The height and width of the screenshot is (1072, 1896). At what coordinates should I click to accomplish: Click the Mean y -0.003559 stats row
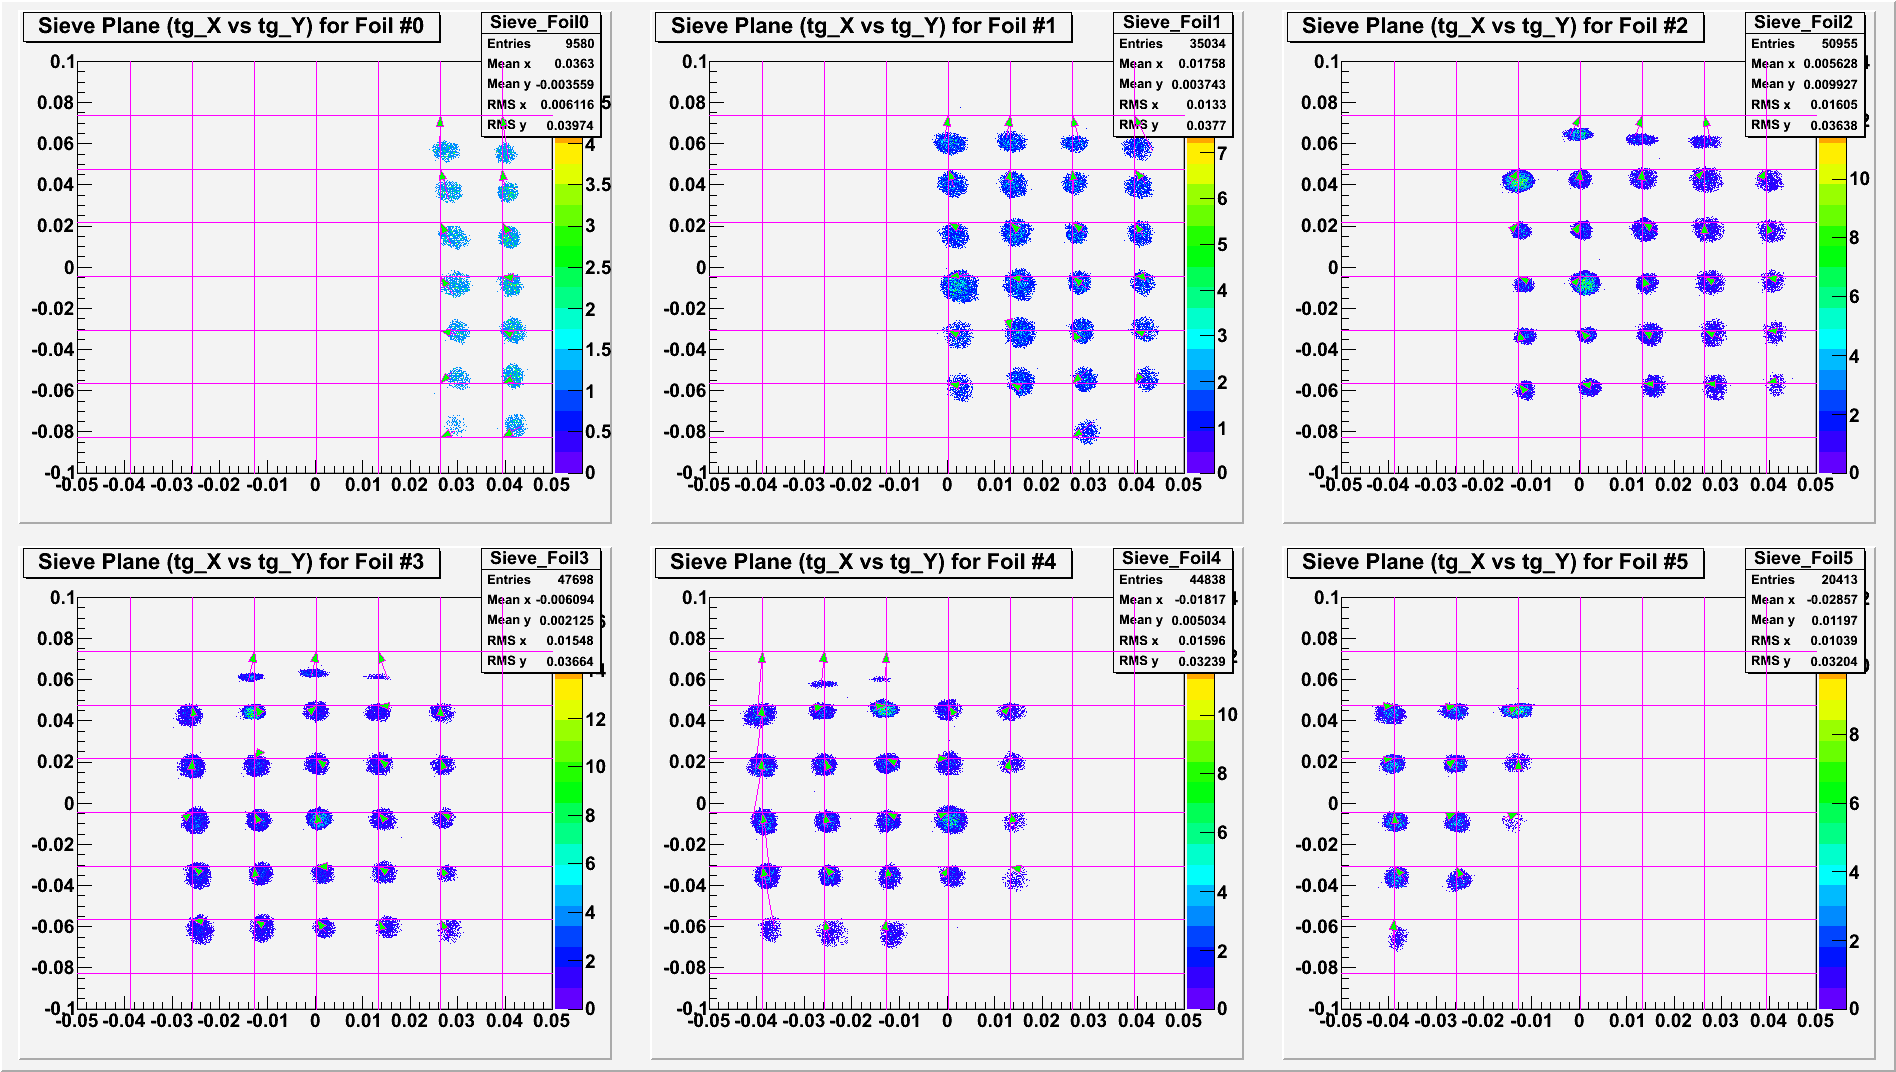540,84
